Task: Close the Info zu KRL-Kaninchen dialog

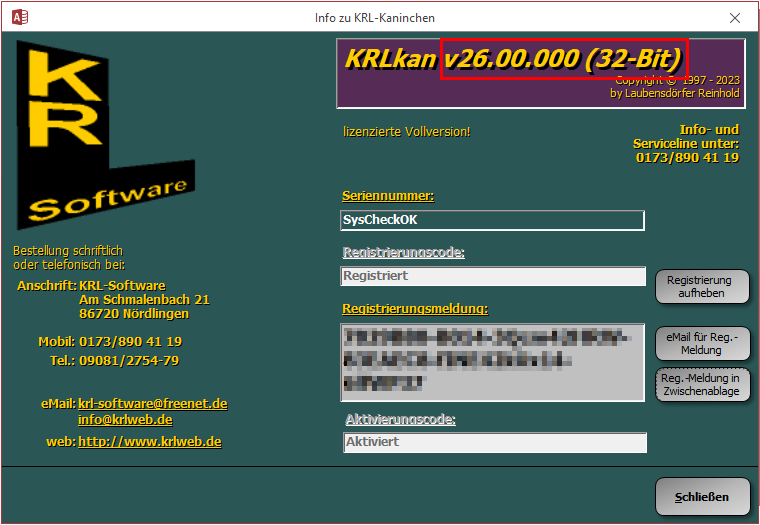Action: 735,18
